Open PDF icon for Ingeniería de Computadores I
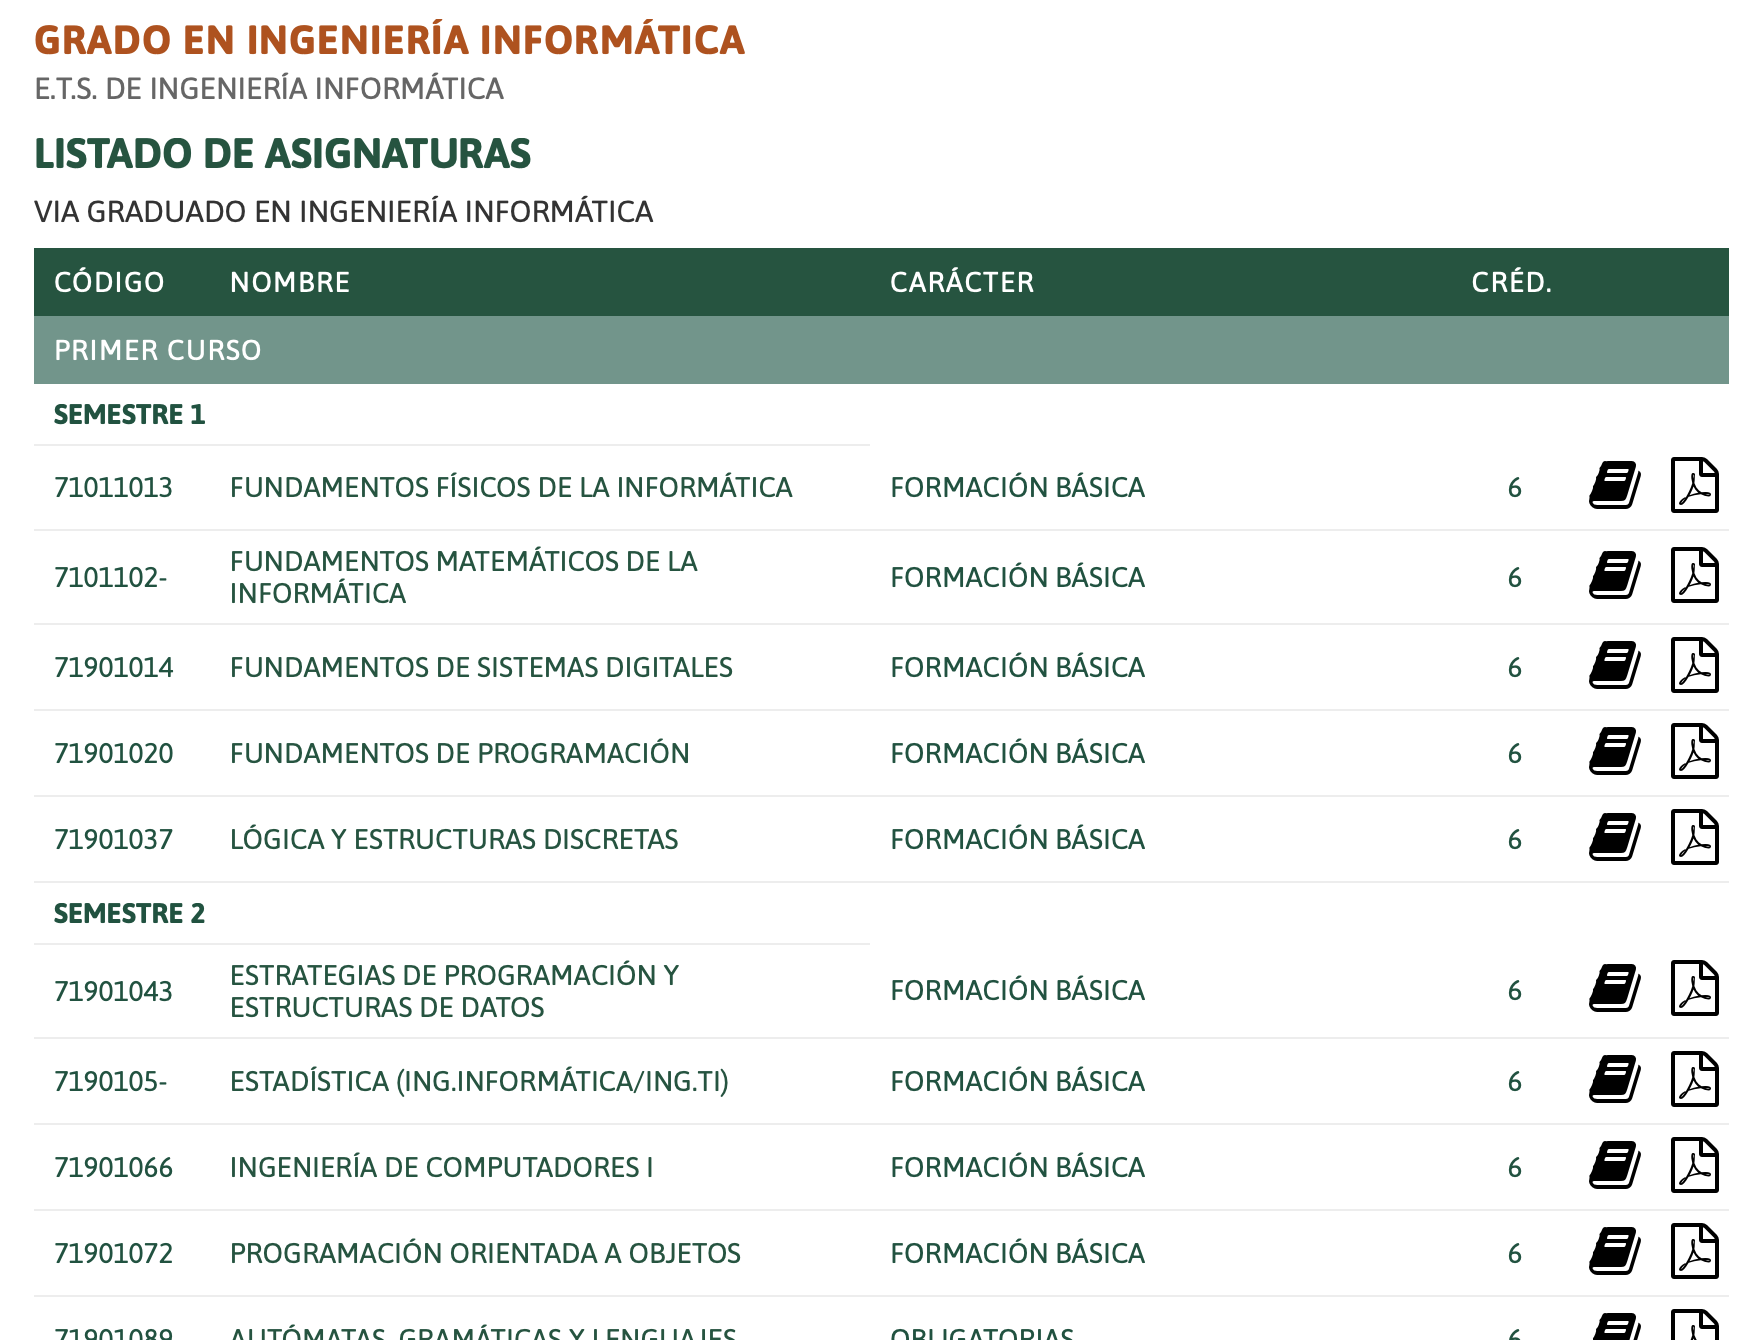Image resolution: width=1758 pixels, height=1340 pixels. pos(1695,1165)
